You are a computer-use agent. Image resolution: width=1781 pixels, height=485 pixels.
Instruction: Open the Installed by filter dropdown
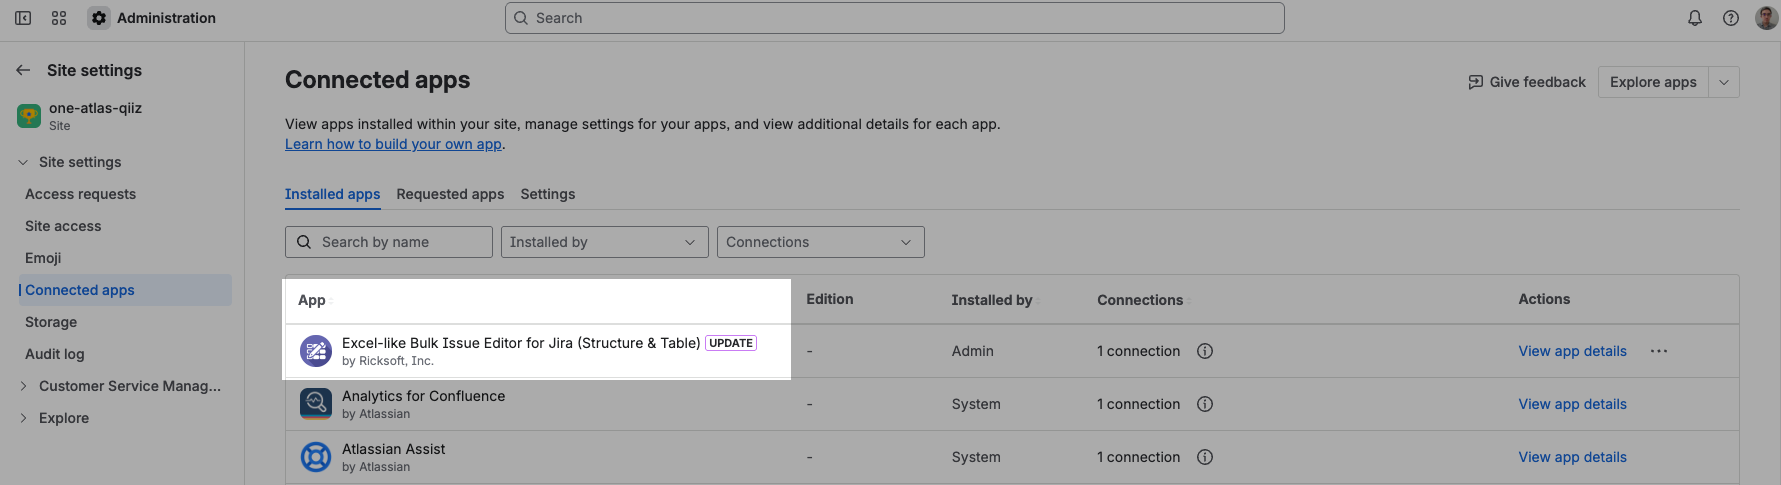click(604, 242)
